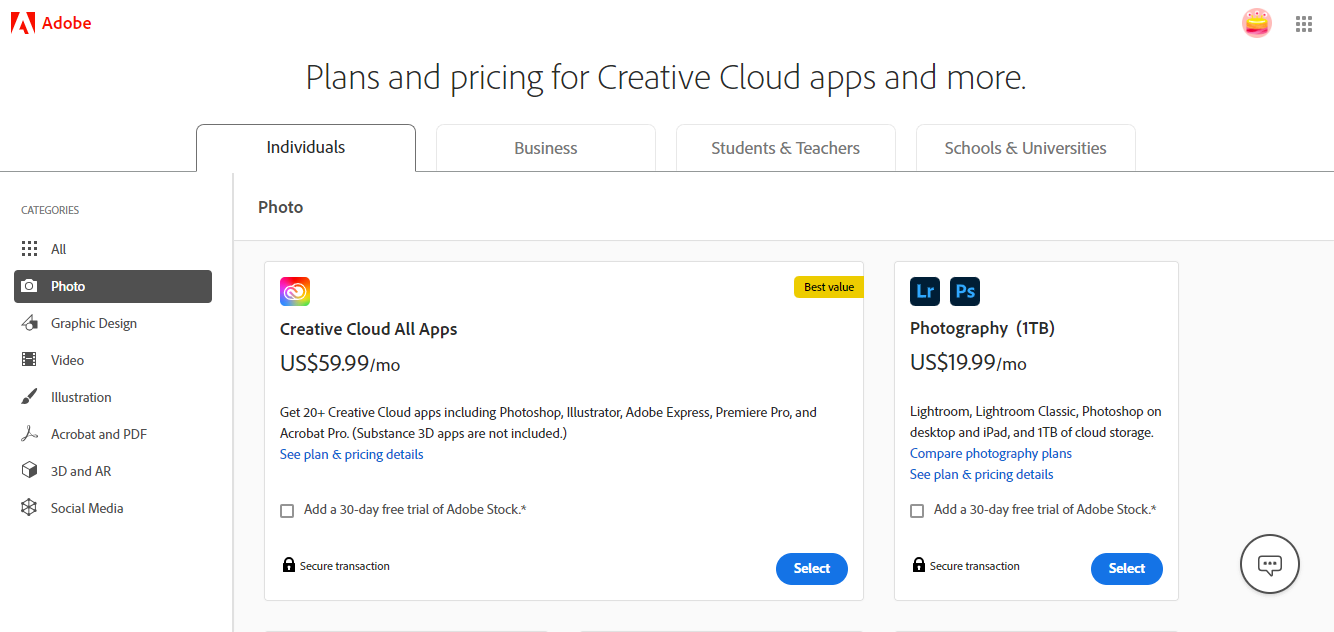1334x632 pixels.
Task: Click the Adobe logo in the header
Action: pyautogui.click(x=51, y=23)
